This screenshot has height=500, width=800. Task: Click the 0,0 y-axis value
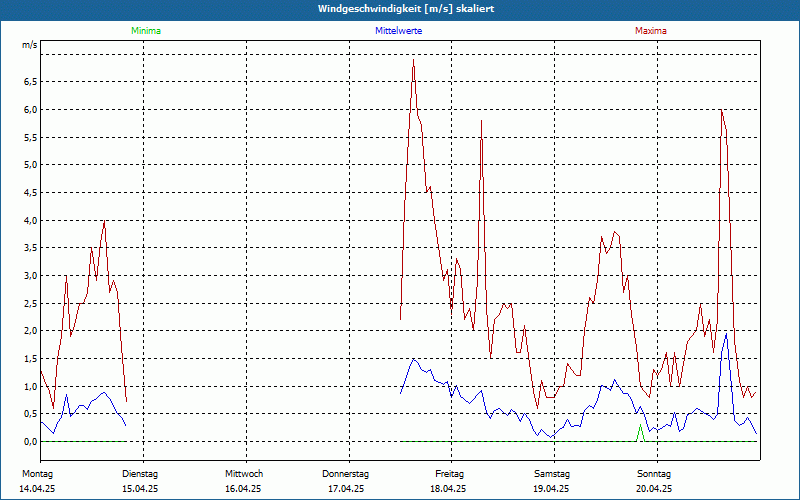coord(31,442)
